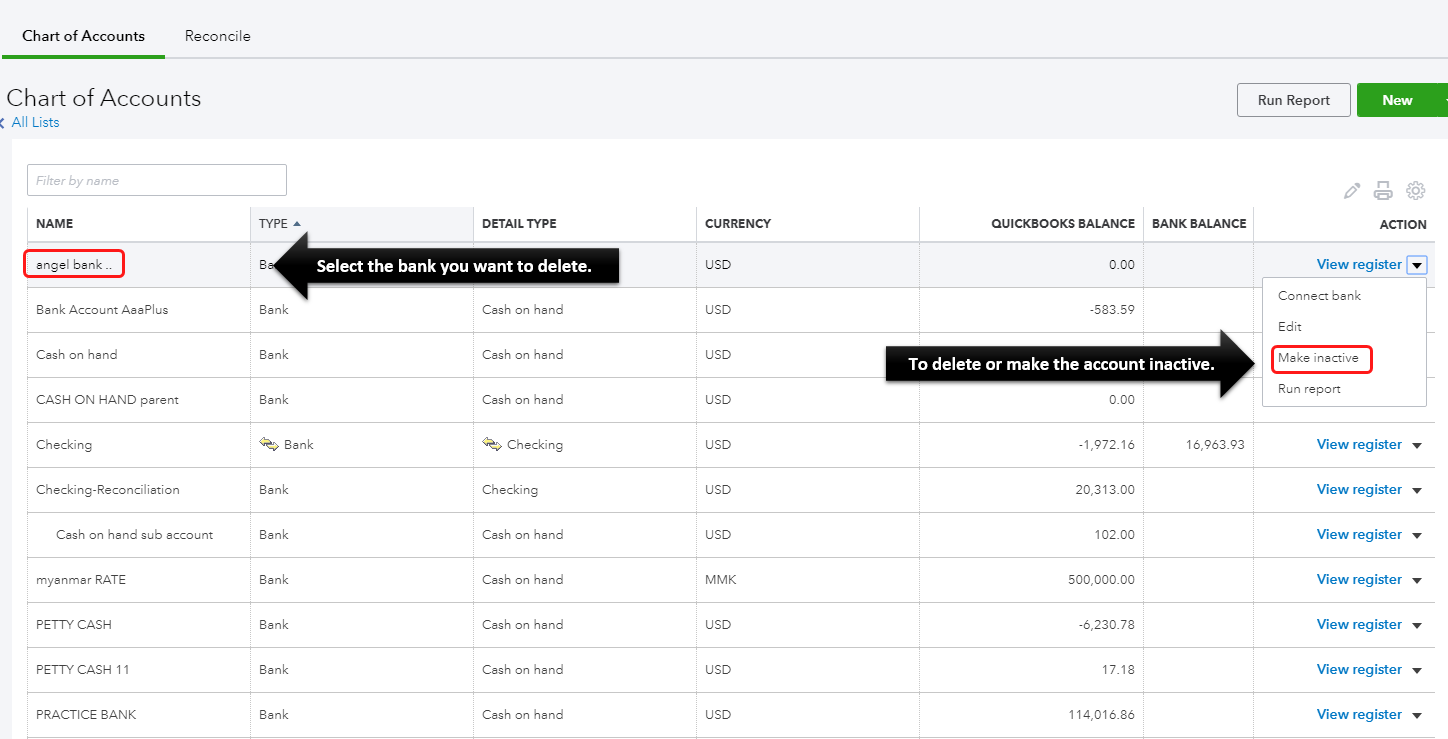Click the TYPE column sort arrow
The image size is (1448, 739).
pyautogui.click(x=297, y=224)
